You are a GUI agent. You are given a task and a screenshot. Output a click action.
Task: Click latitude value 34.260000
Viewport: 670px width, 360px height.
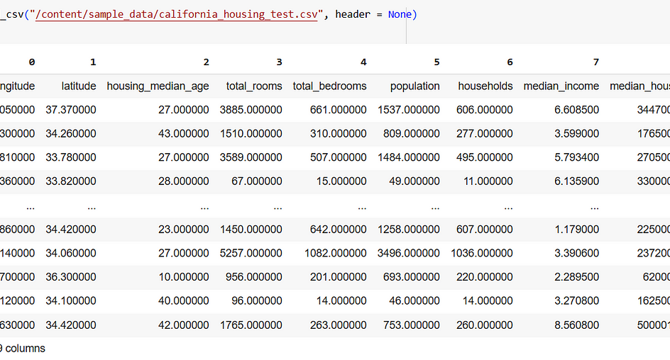[x=71, y=134]
